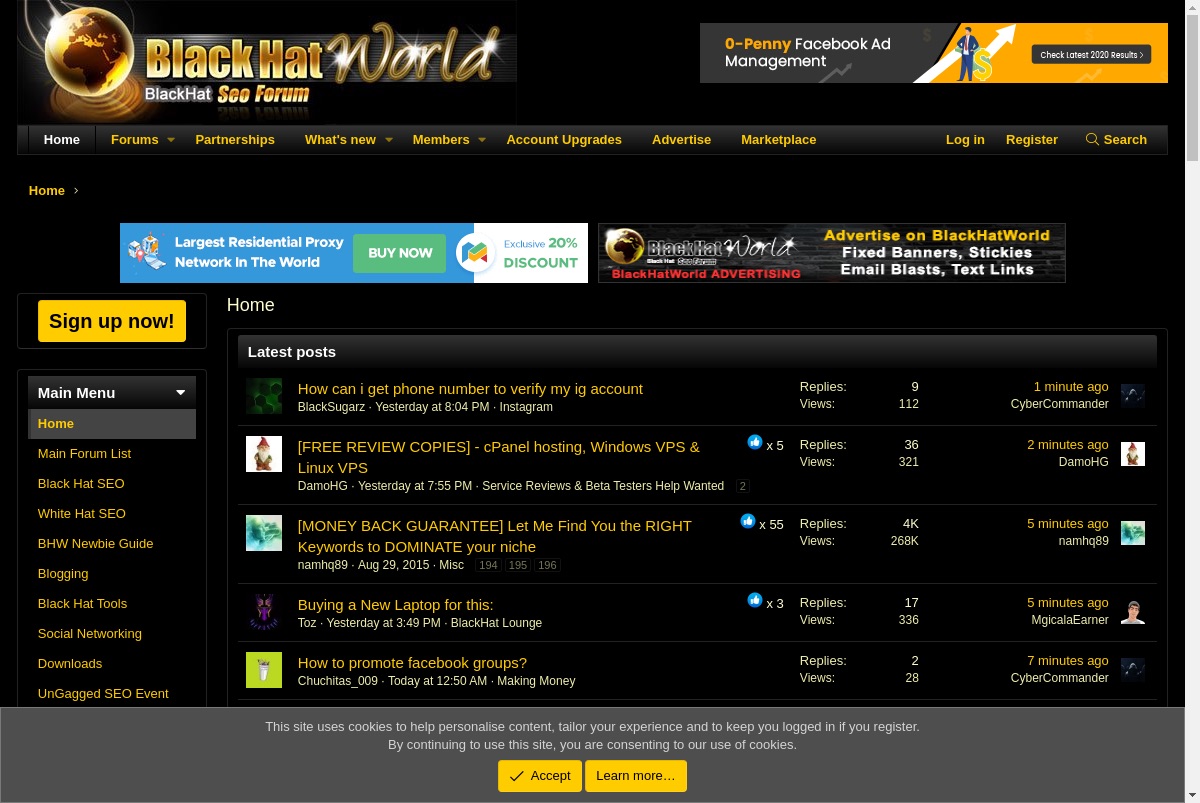Open Buying a New Laptop thread
The image size is (1200, 803).
tap(395, 605)
